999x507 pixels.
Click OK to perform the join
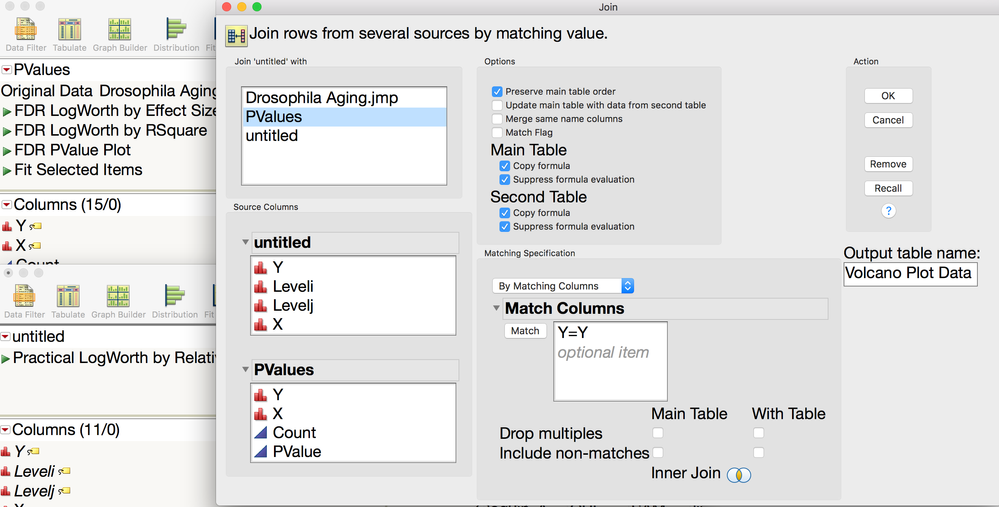pyautogui.click(x=888, y=96)
